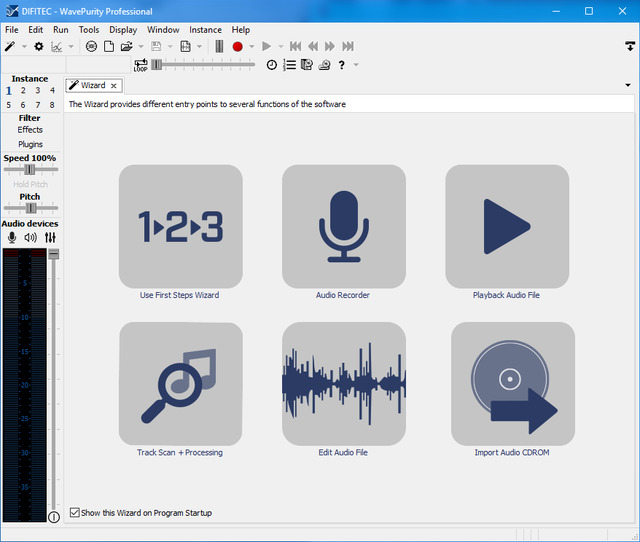Open the Edit Audio File waveform tile
This screenshot has height=542, width=640.
pos(343,383)
